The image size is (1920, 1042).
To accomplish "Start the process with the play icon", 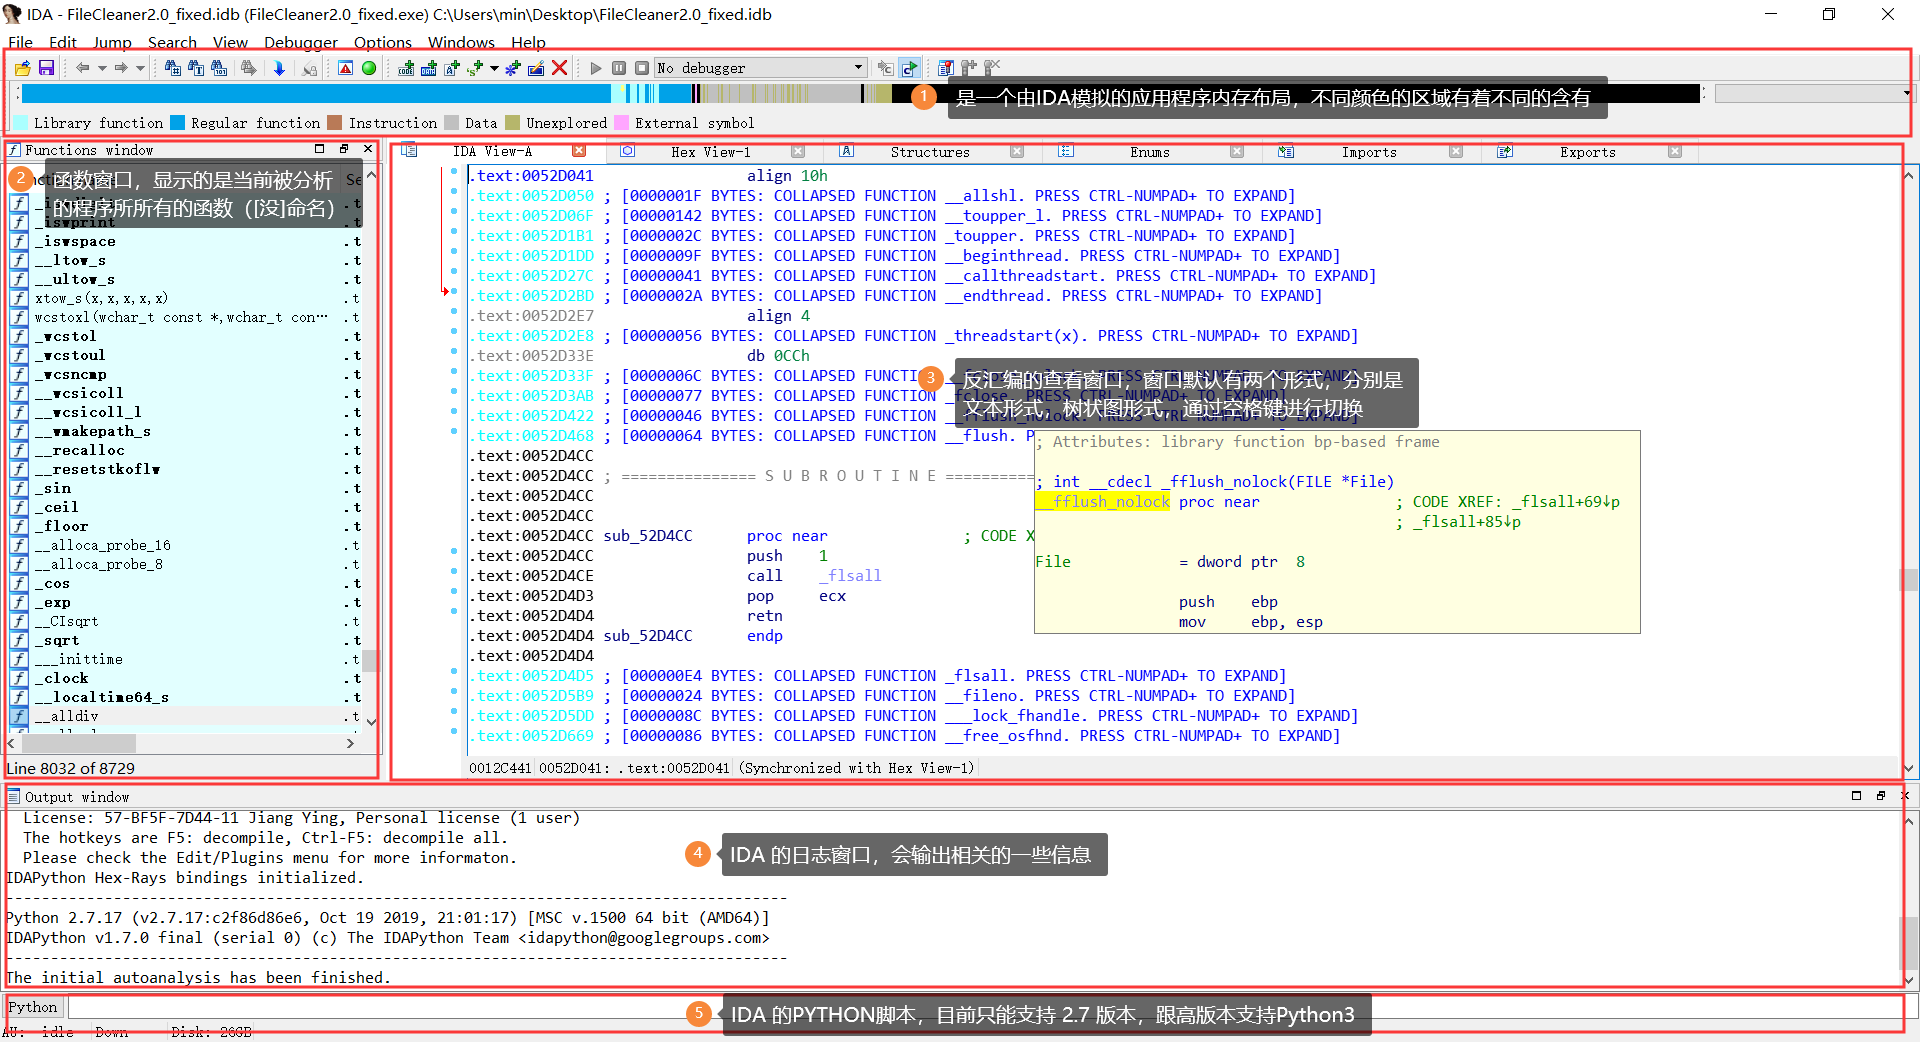I will point(596,68).
